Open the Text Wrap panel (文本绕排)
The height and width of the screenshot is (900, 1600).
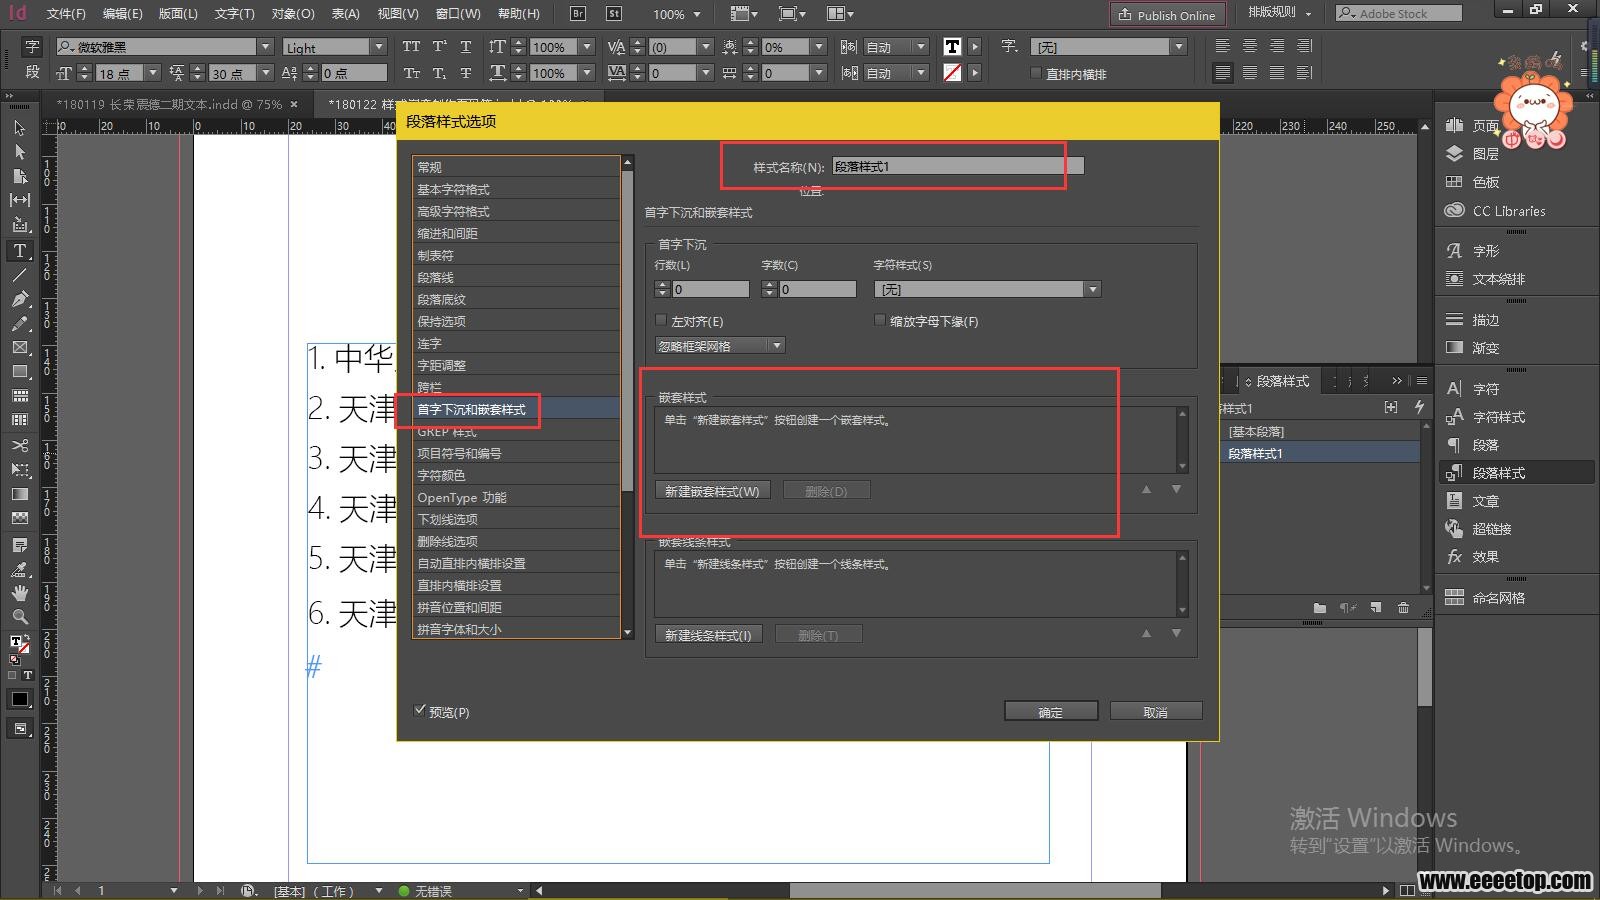click(x=1485, y=279)
